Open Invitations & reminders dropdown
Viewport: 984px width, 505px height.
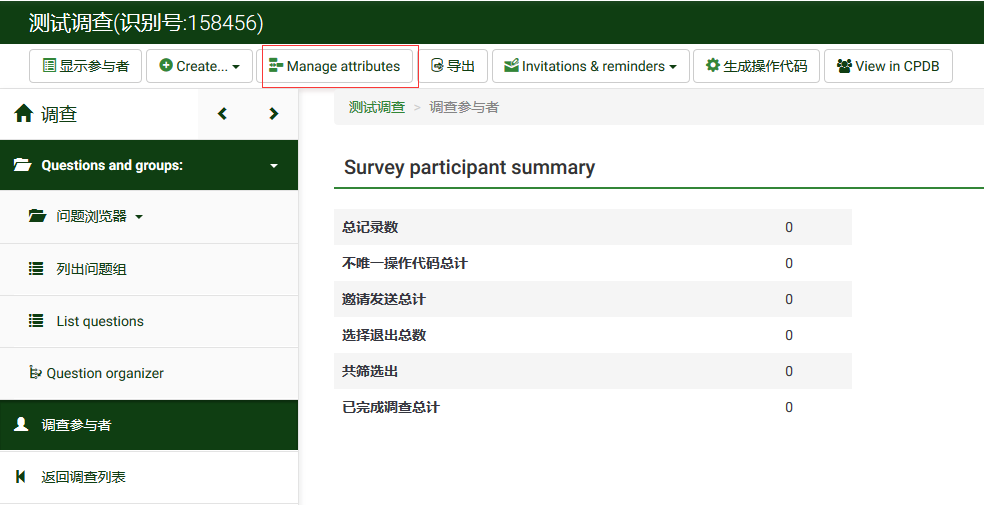point(590,66)
